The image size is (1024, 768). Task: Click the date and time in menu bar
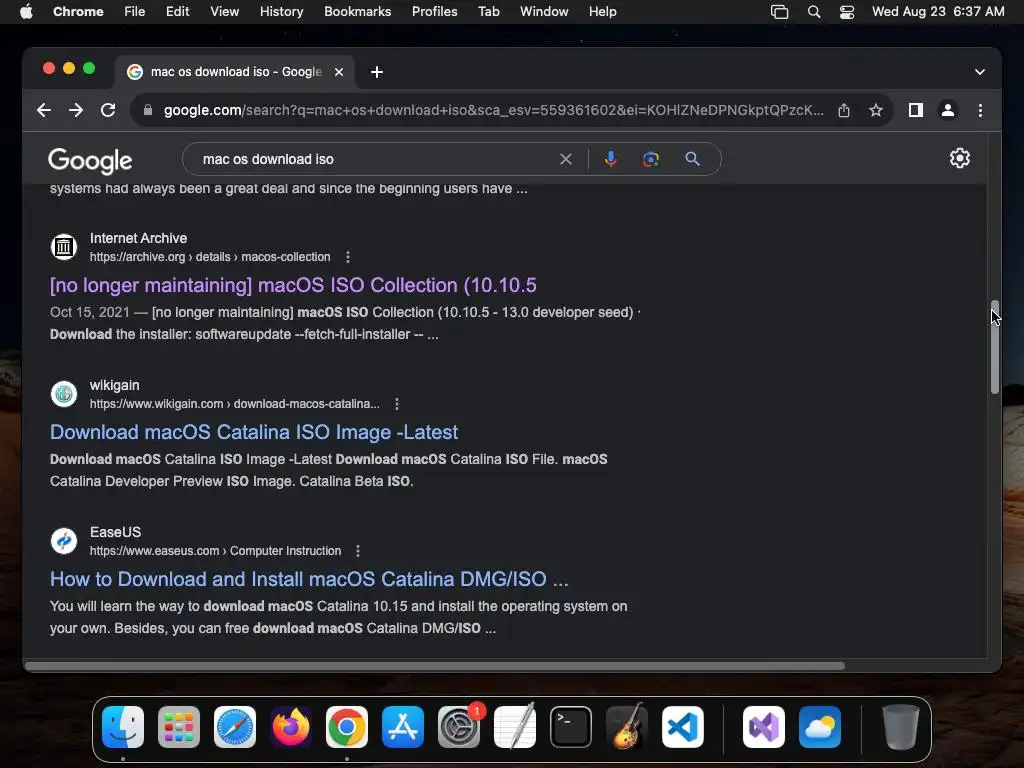pyautogui.click(x=938, y=12)
